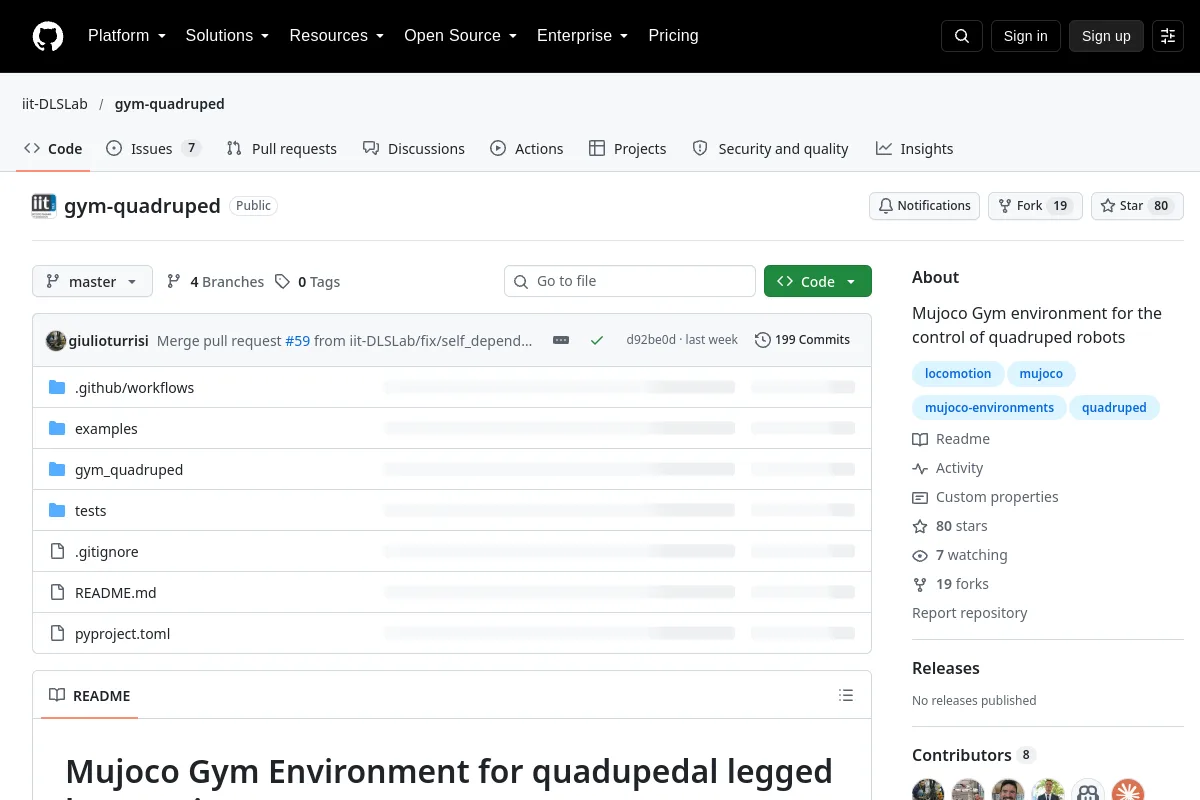View commit checks green checkmark
This screenshot has height=800, width=1200.
[597, 340]
